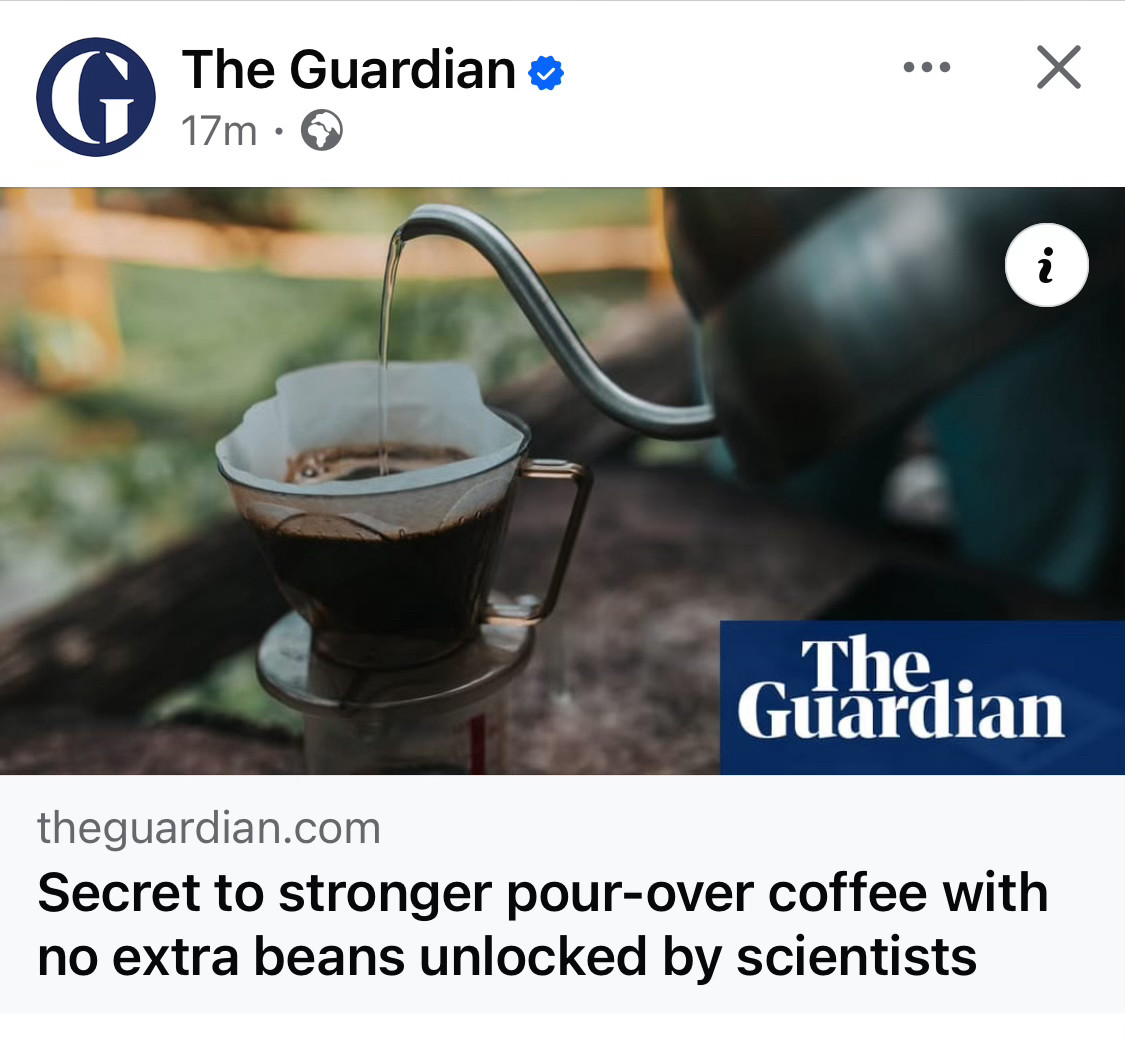
Task: Click The Guardian logo overlay on image
Action: click(x=922, y=697)
